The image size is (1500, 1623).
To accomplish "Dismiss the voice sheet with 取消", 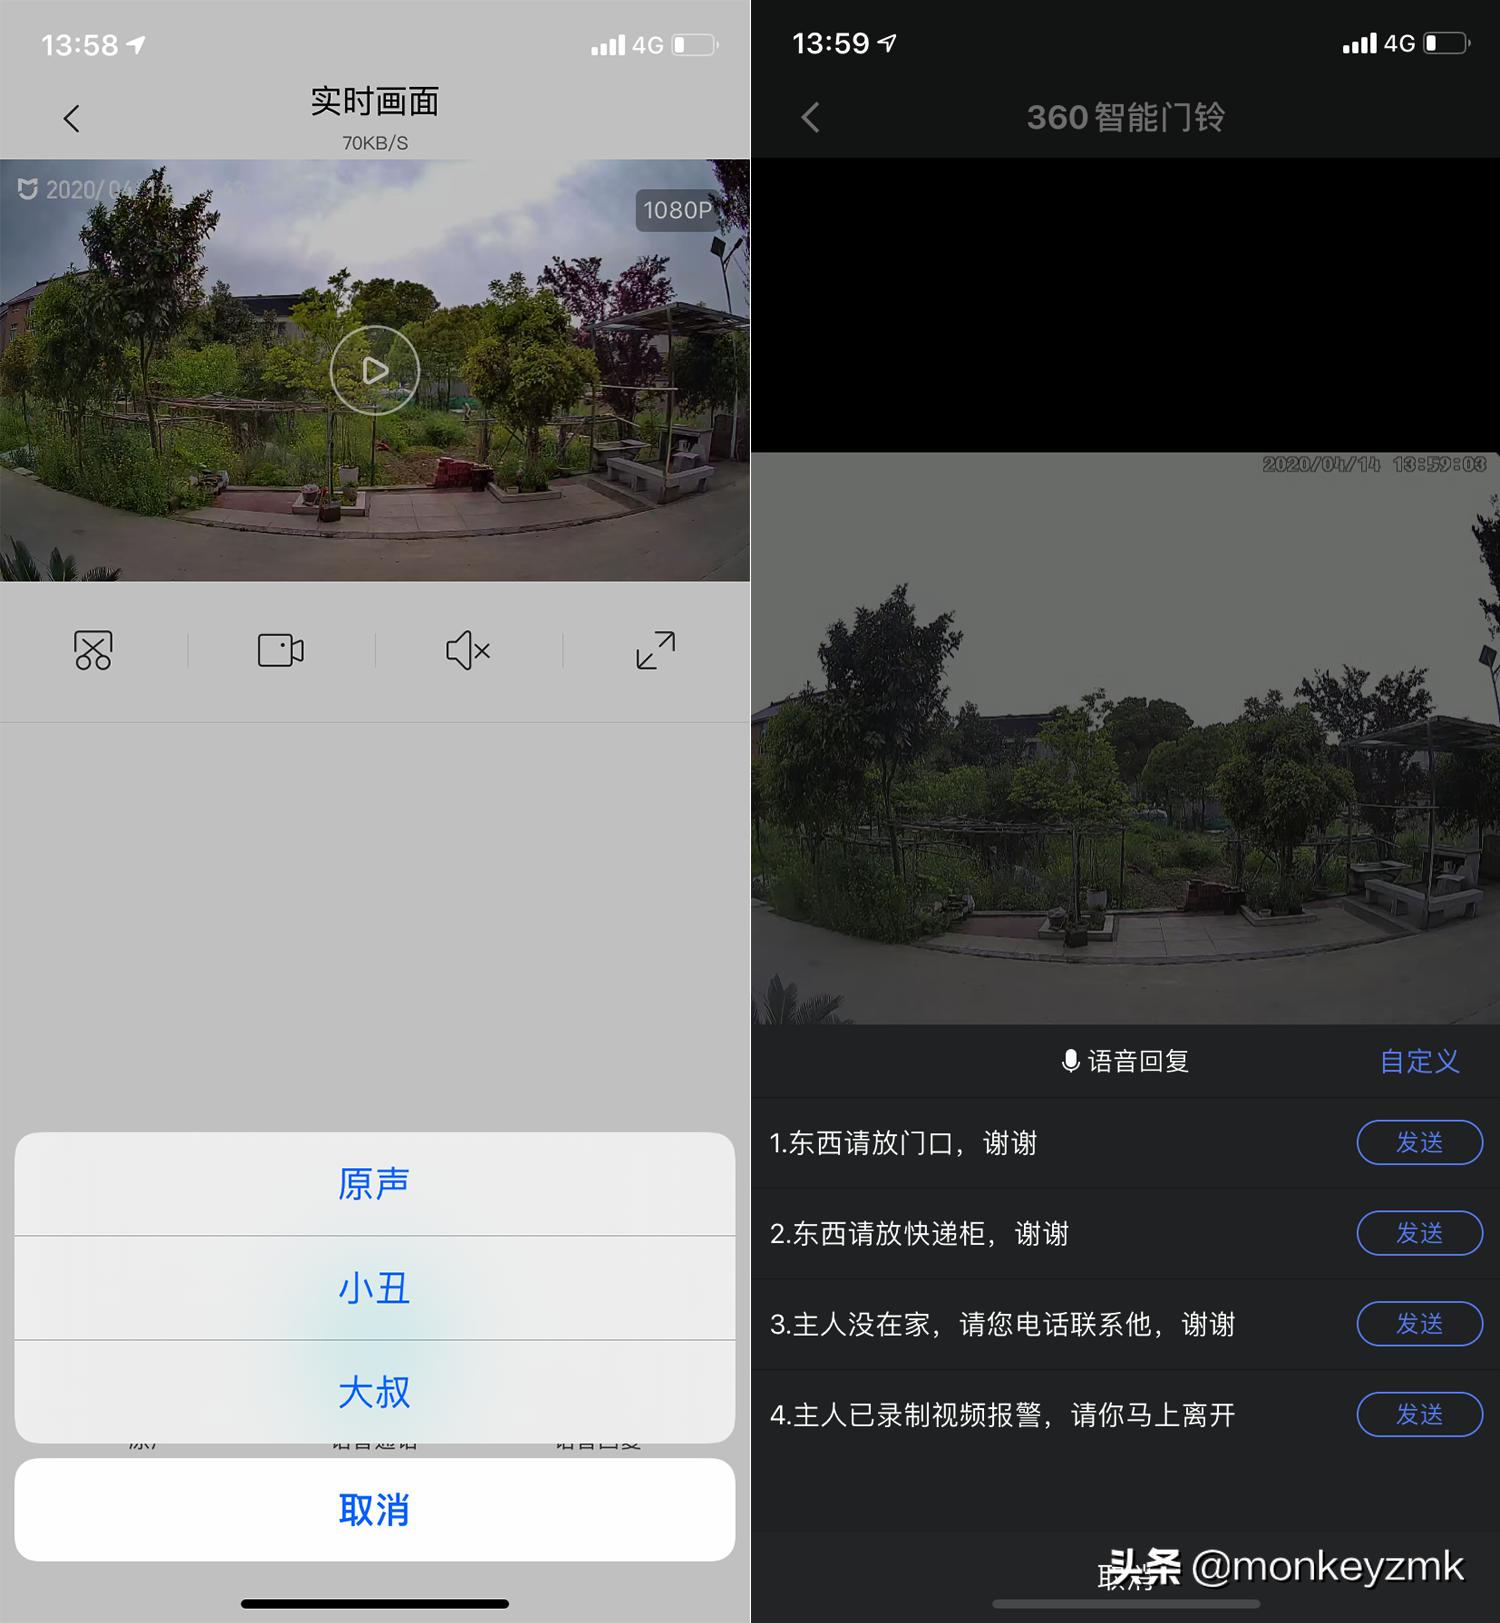I will pyautogui.click(x=375, y=1509).
